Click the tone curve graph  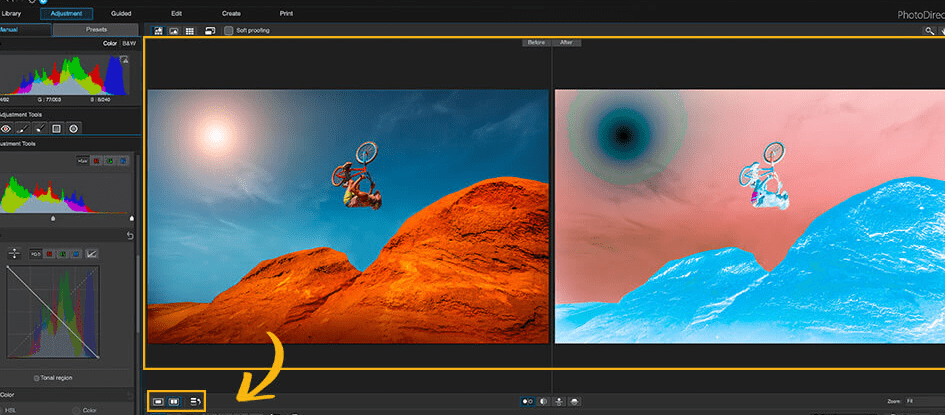click(53, 312)
